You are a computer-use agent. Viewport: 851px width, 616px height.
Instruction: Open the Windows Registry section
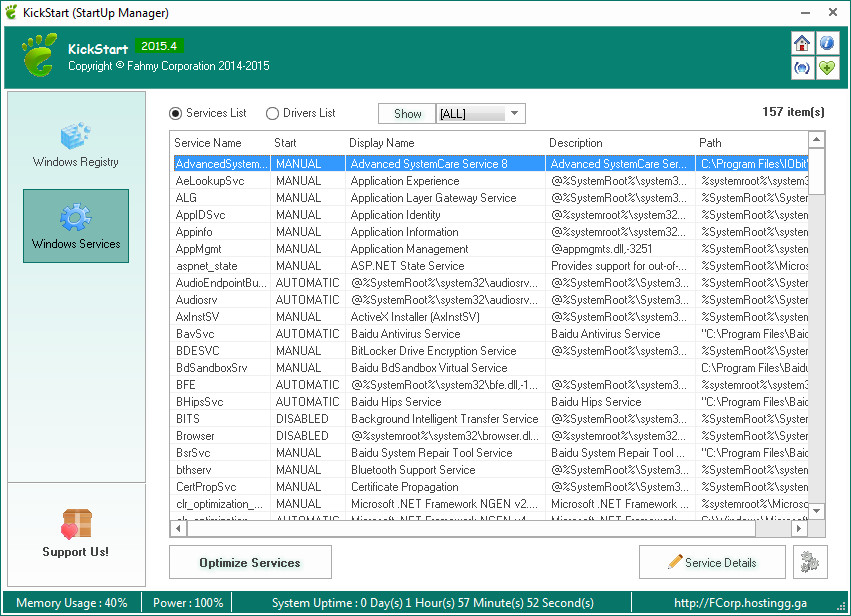(75, 144)
